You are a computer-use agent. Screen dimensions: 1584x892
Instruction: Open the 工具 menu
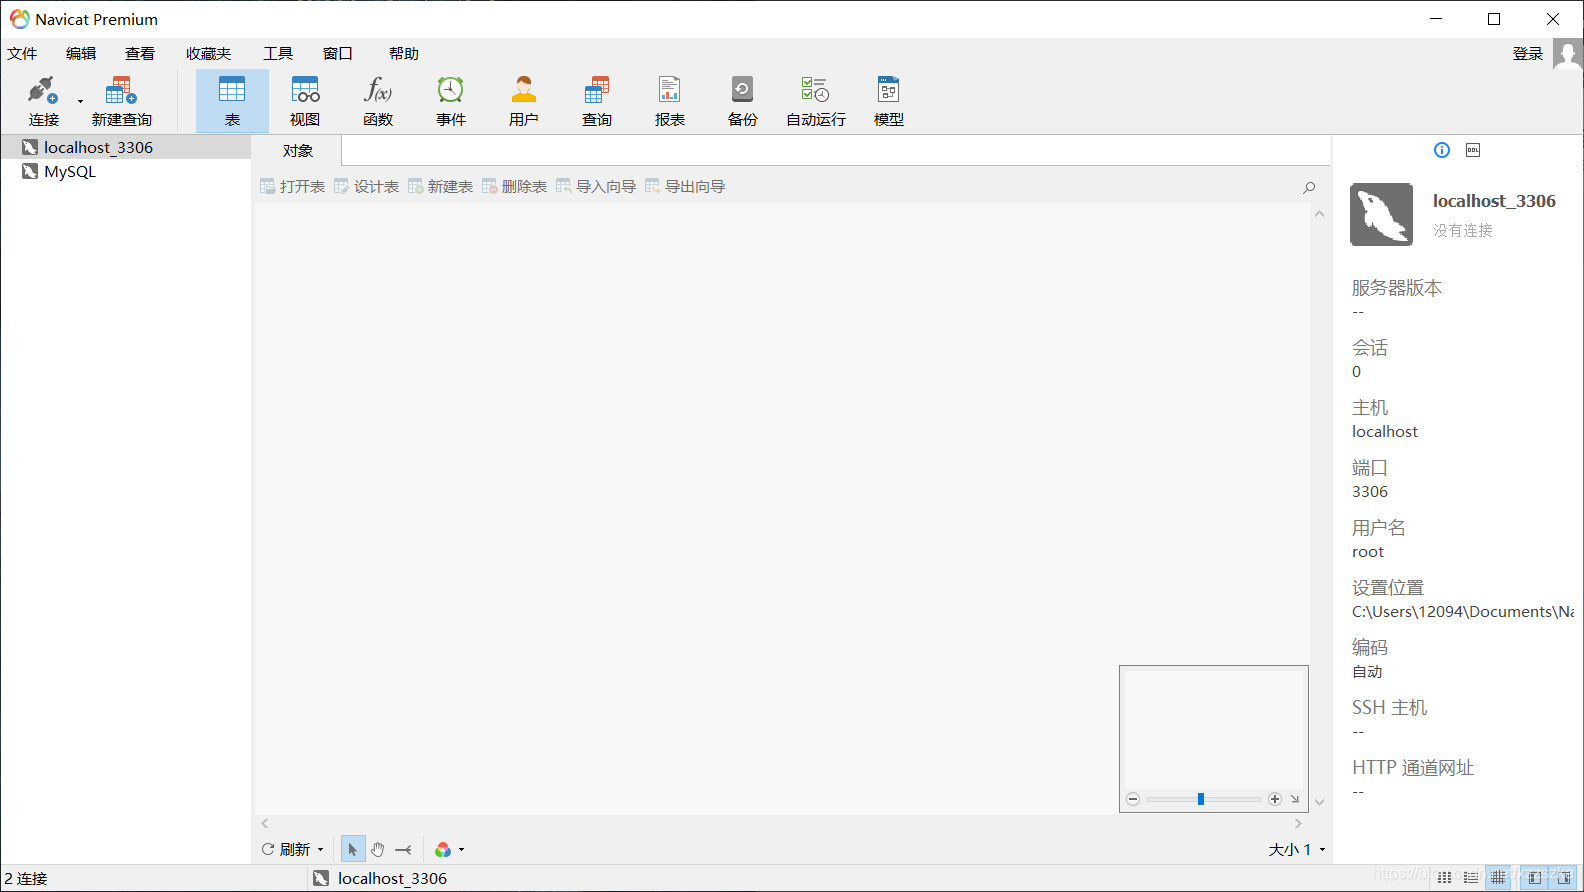click(278, 54)
